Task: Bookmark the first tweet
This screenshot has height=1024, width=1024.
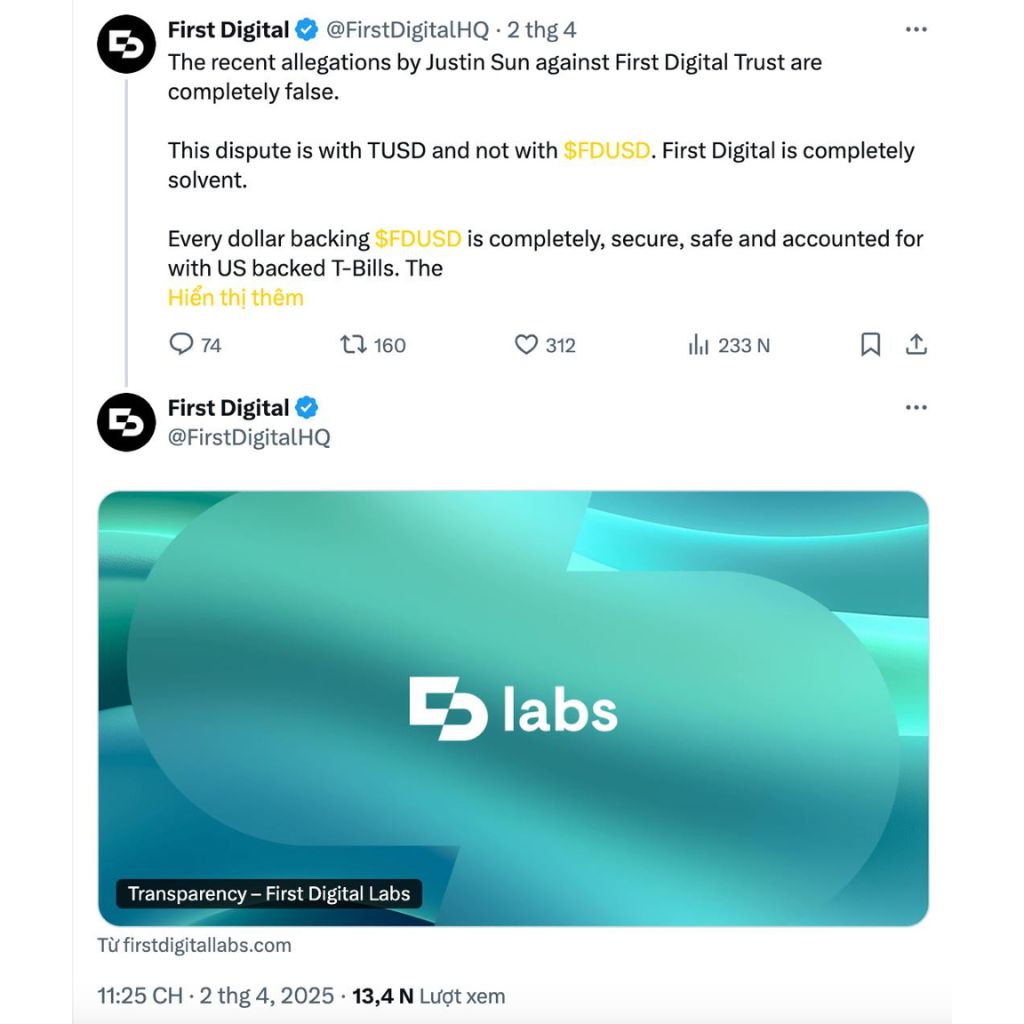Action: (870, 345)
